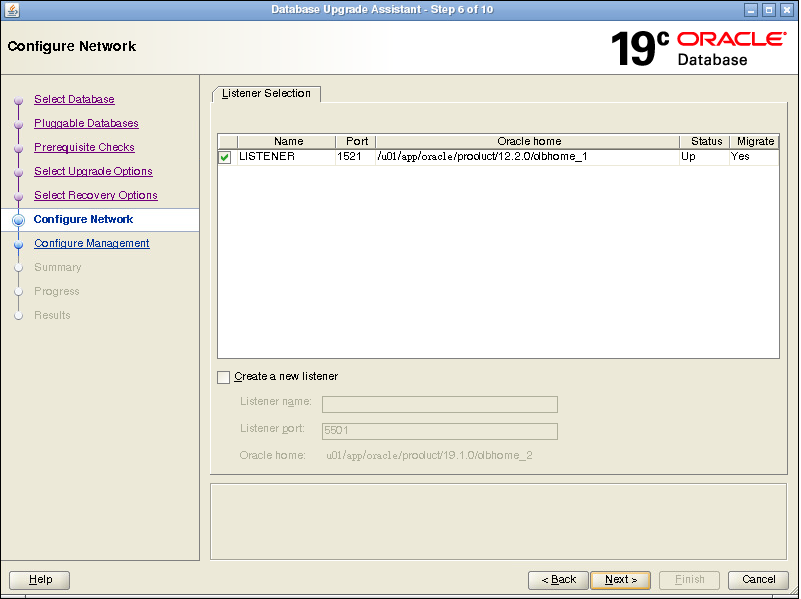
Task: Click the Listener port field showing 5501
Action: click(440, 430)
